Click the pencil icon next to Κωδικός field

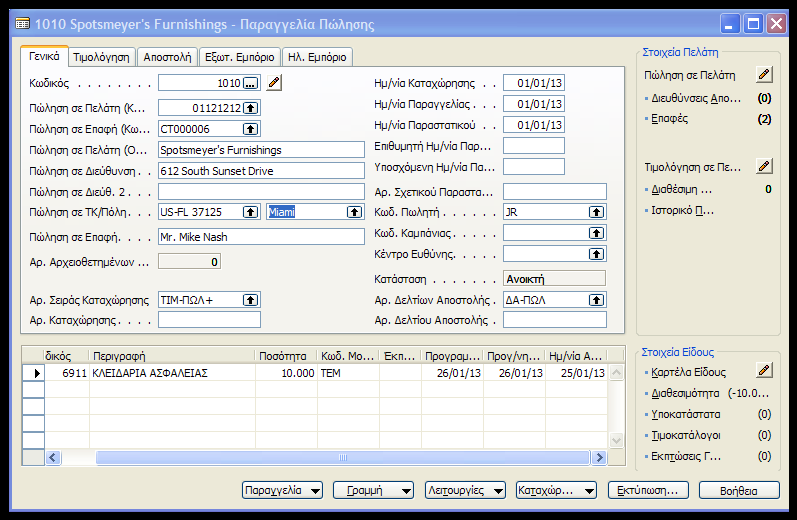[273, 82]
